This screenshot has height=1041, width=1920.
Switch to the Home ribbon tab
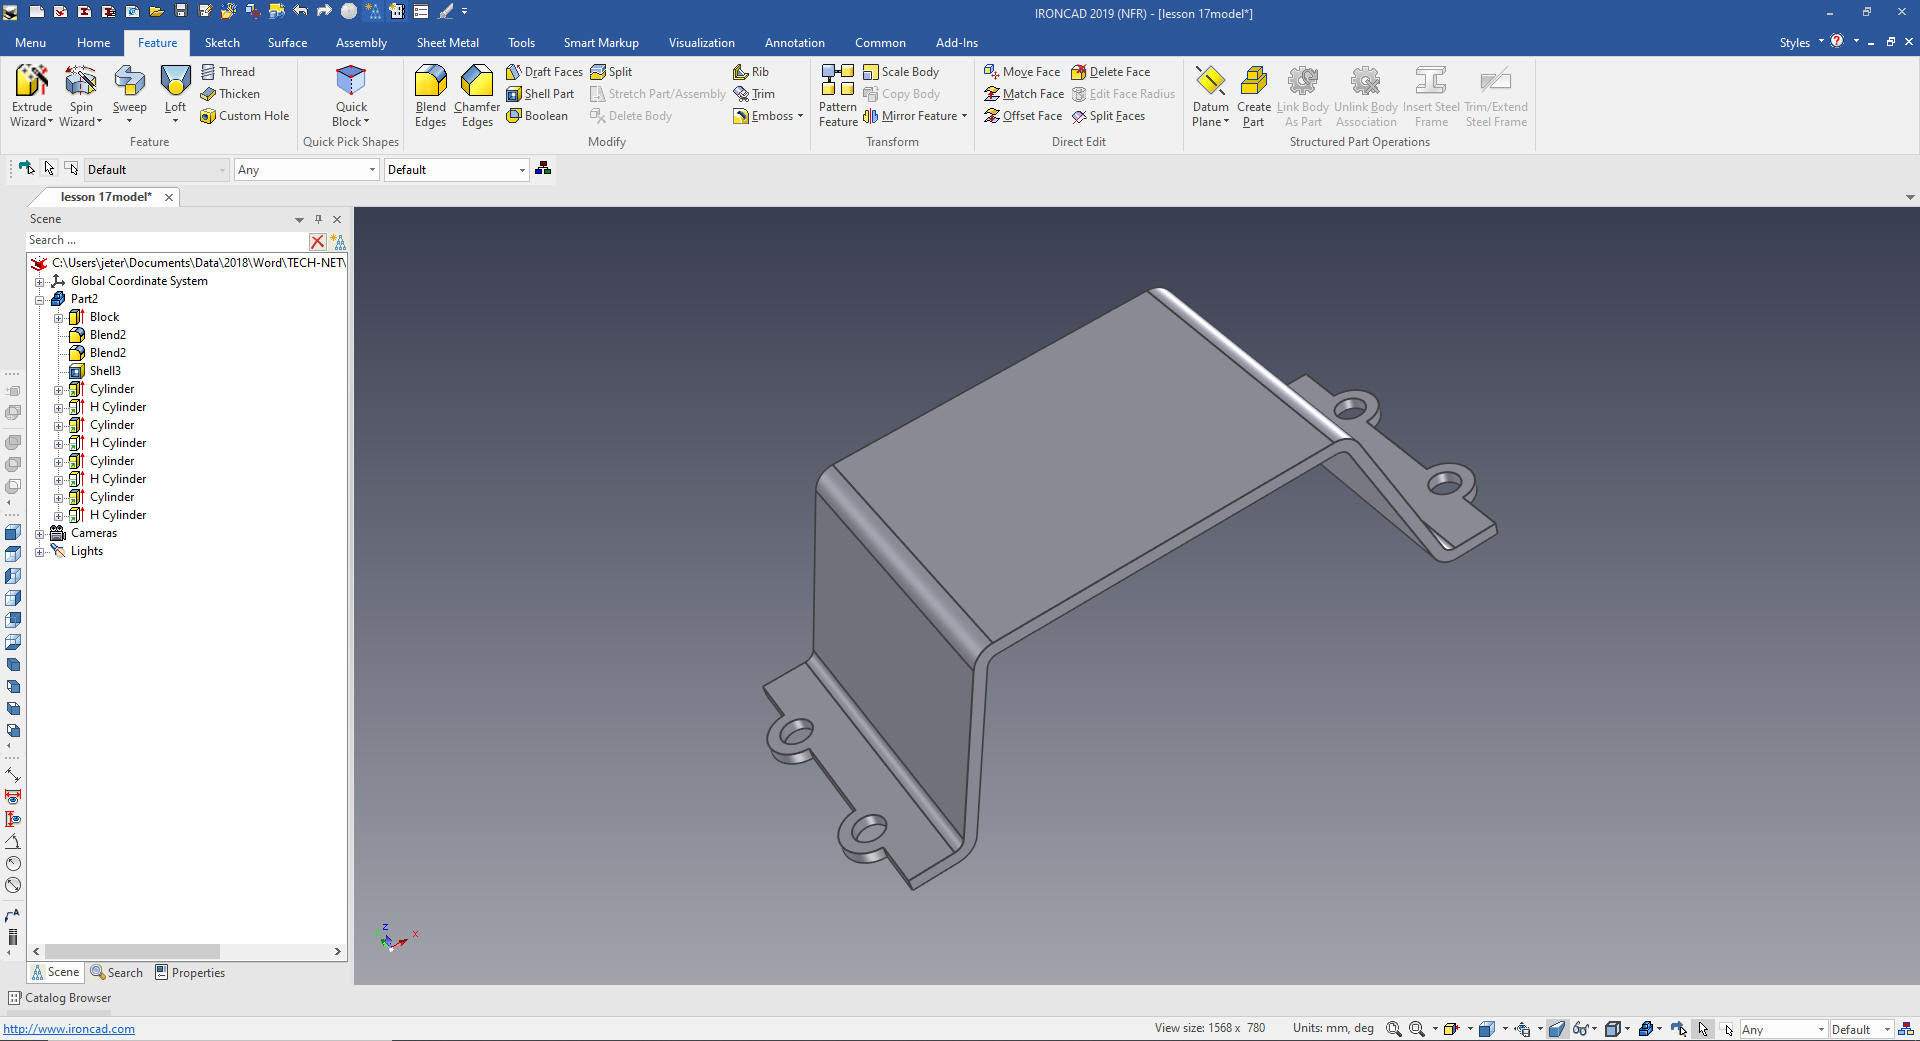[x=93, y=43]
